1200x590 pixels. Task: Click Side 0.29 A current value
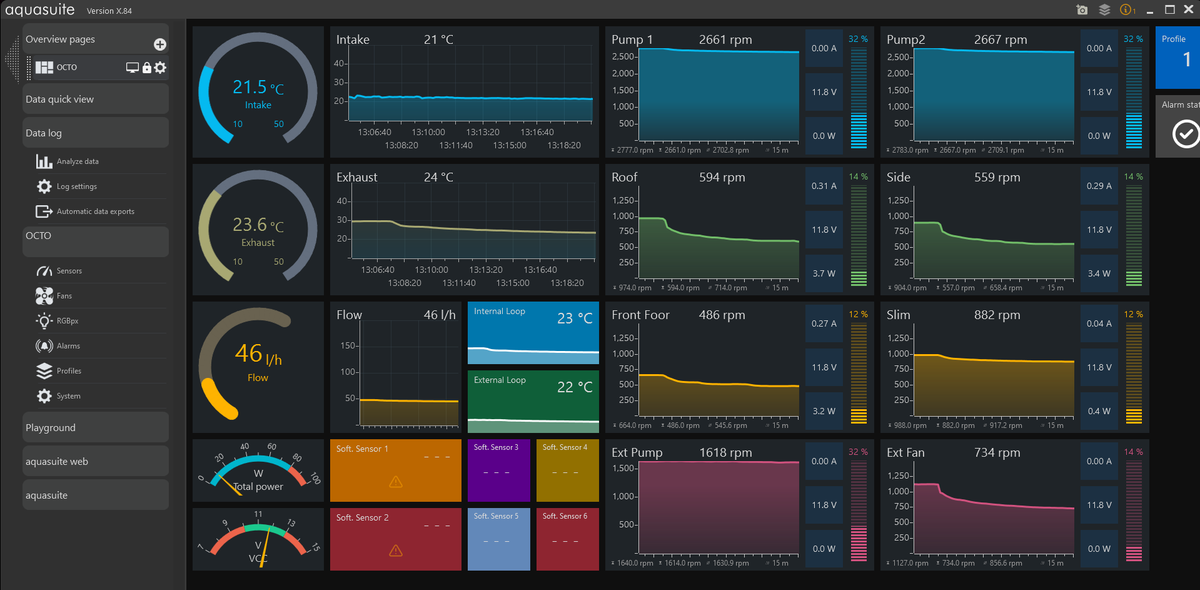1099,186
